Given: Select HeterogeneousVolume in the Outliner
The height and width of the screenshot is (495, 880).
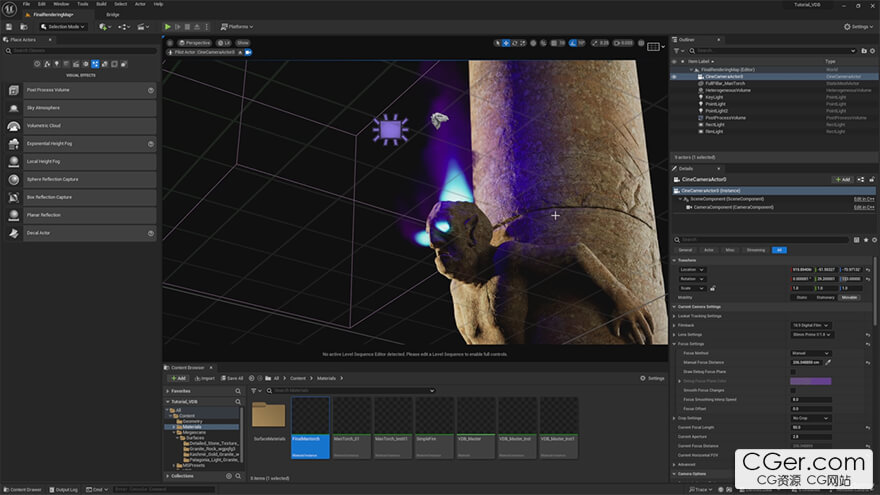Looking at the screenshot, I should tap(727, 90).
